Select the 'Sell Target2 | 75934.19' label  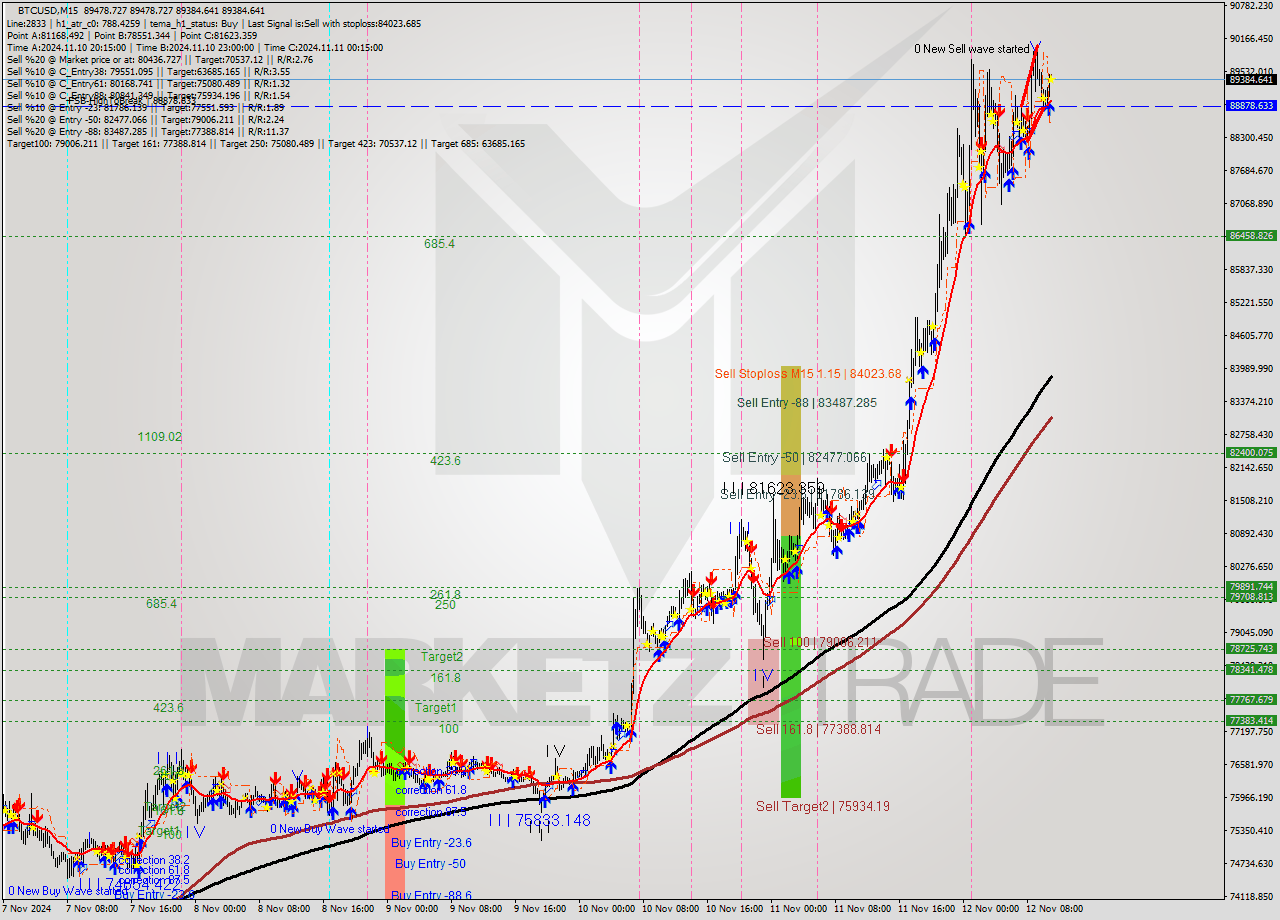[x=822, y=806]
